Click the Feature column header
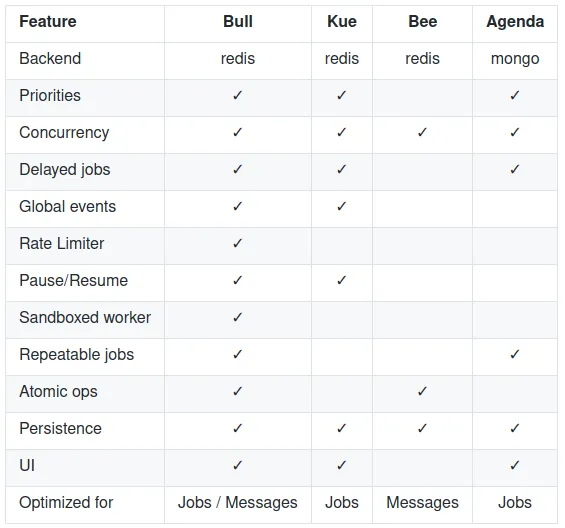The image size is (565, 528). pyautogui.click(x=48, y=22)
